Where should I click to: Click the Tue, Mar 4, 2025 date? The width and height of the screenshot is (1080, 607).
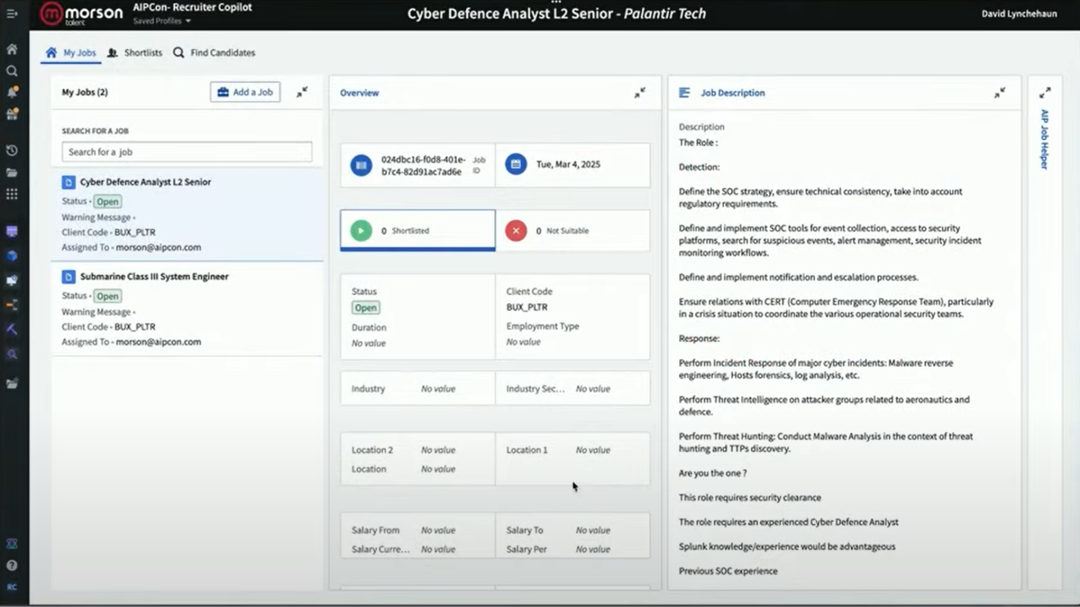(568, 164)
